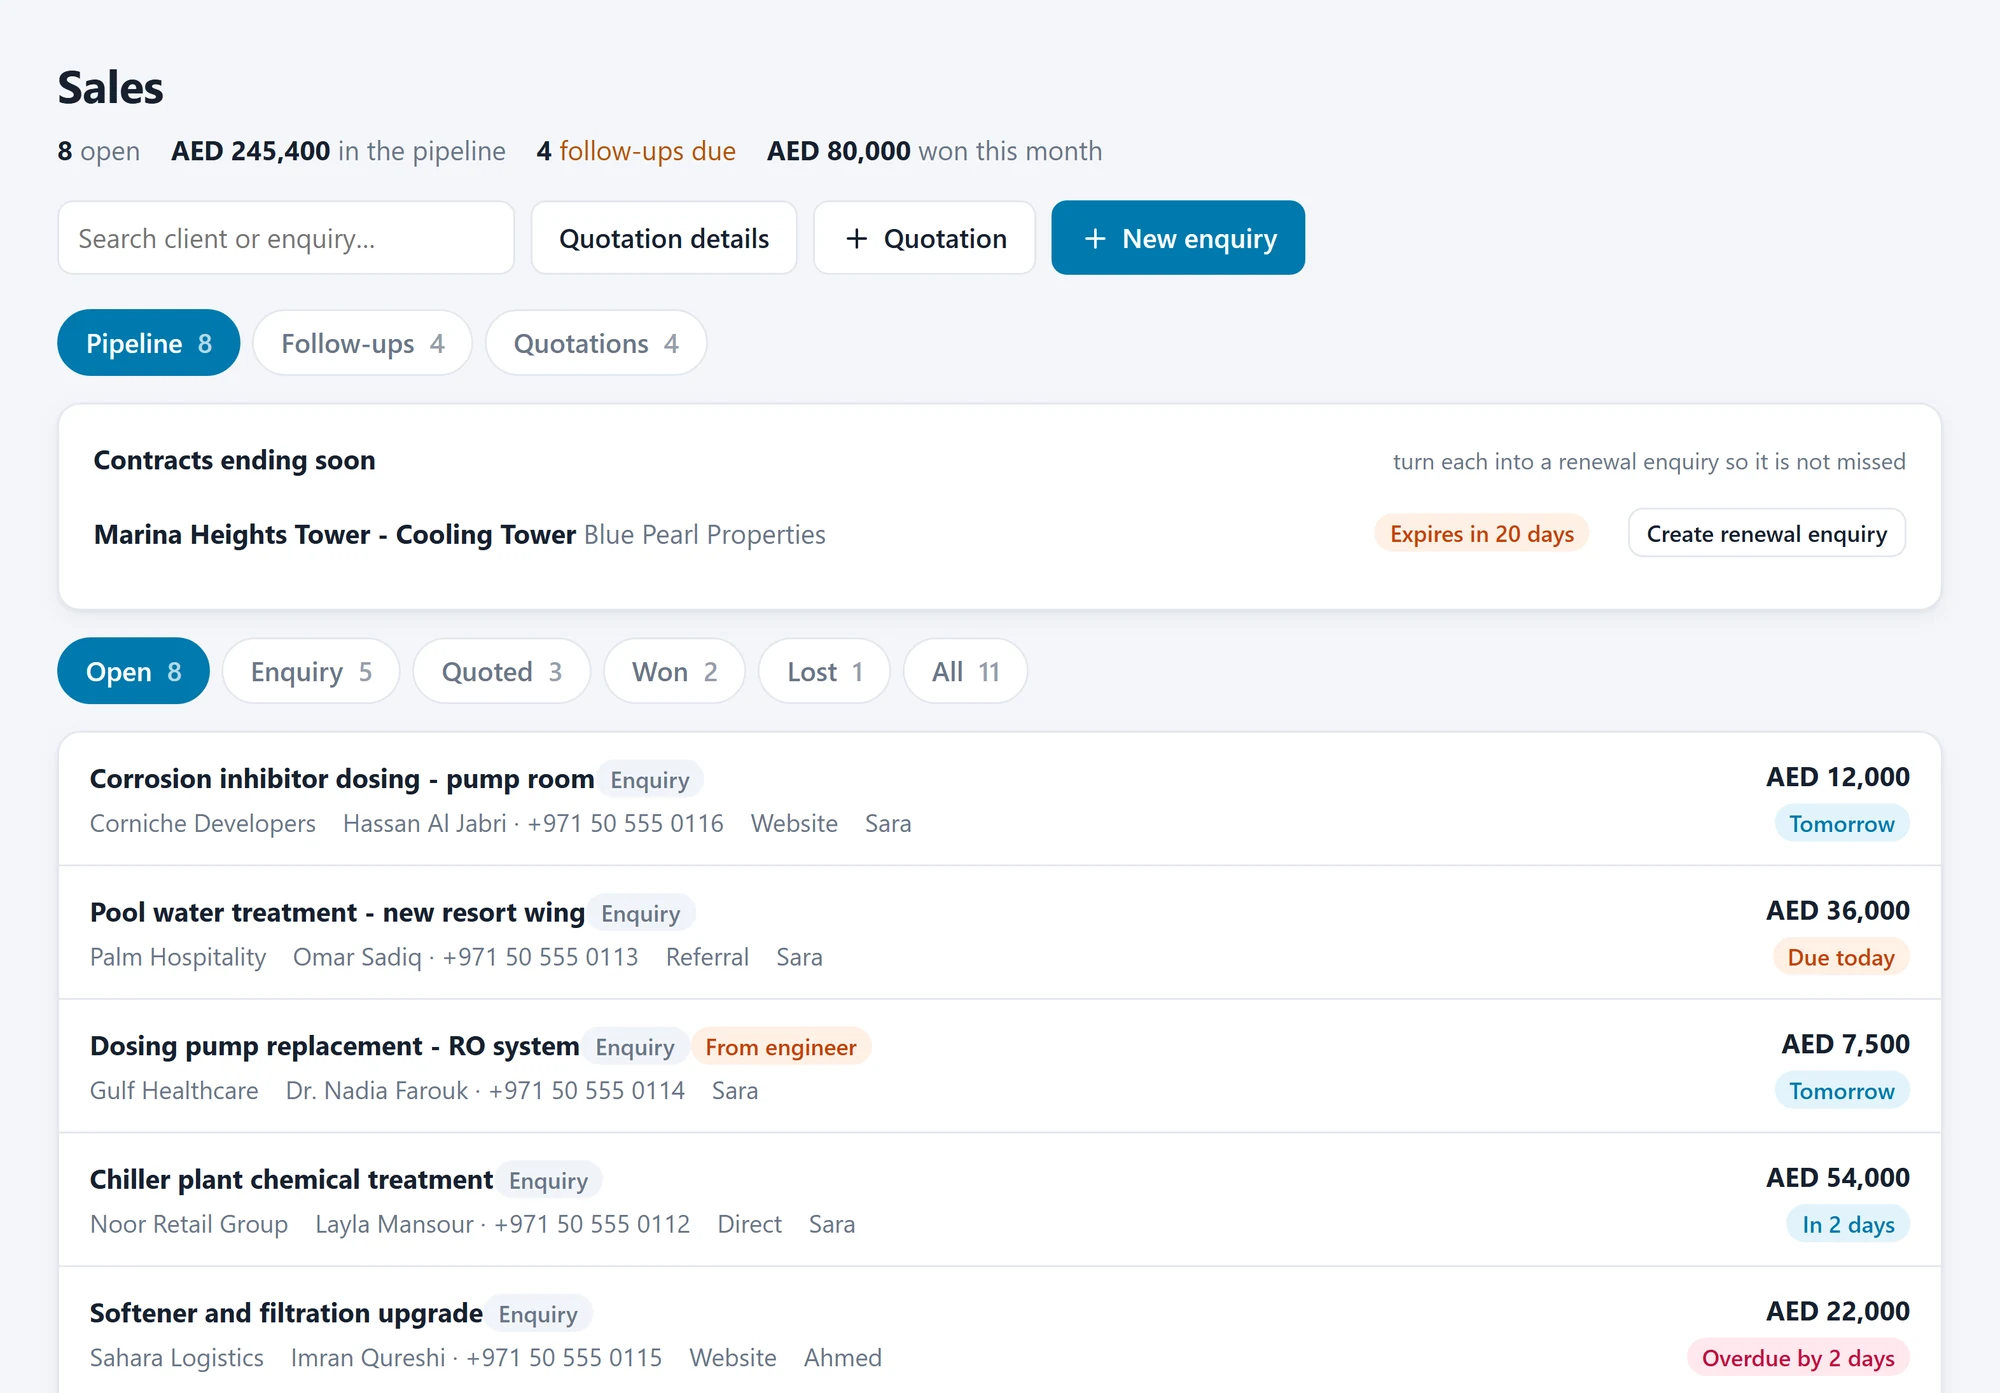The image size is (2000, 1393).
Task: Focus the Search client or enquiry field
Action: (x=286, y=238)
